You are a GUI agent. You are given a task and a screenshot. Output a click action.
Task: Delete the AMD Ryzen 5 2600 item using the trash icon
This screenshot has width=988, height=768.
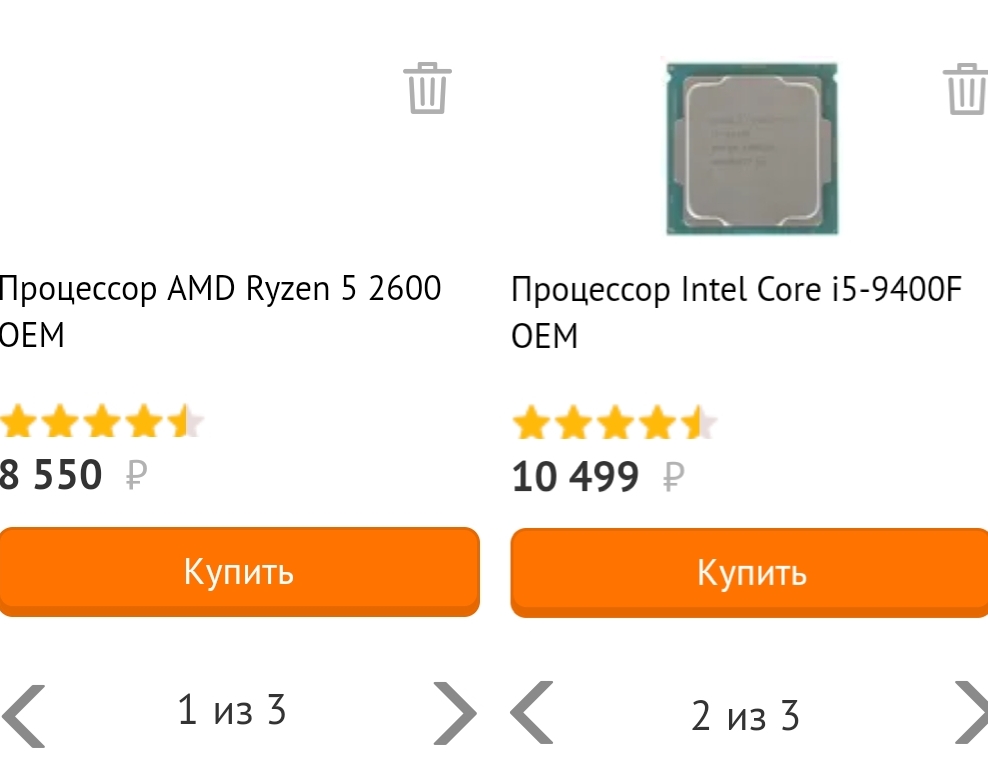(428, 88)
